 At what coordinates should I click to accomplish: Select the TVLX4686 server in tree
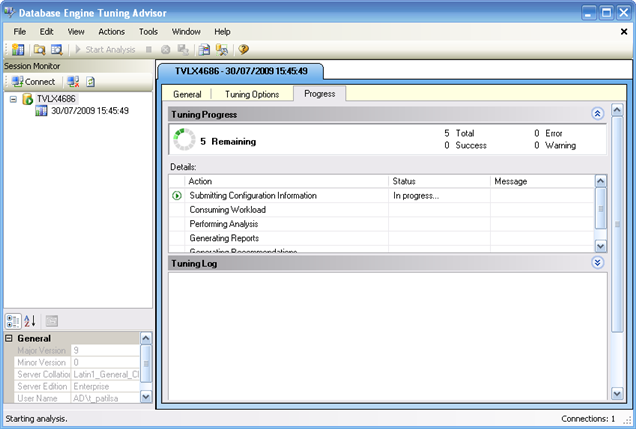coord(56,99)
